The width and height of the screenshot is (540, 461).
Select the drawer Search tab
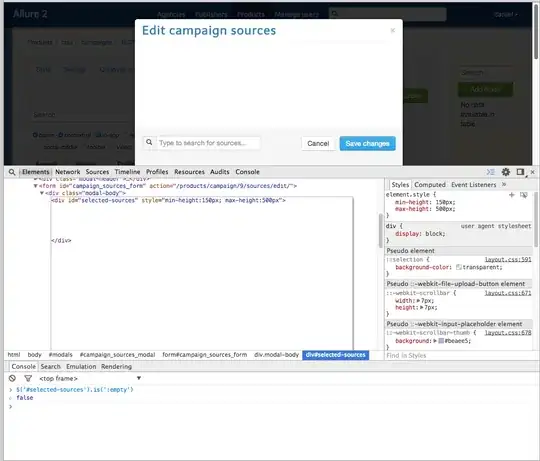point(50,367)
